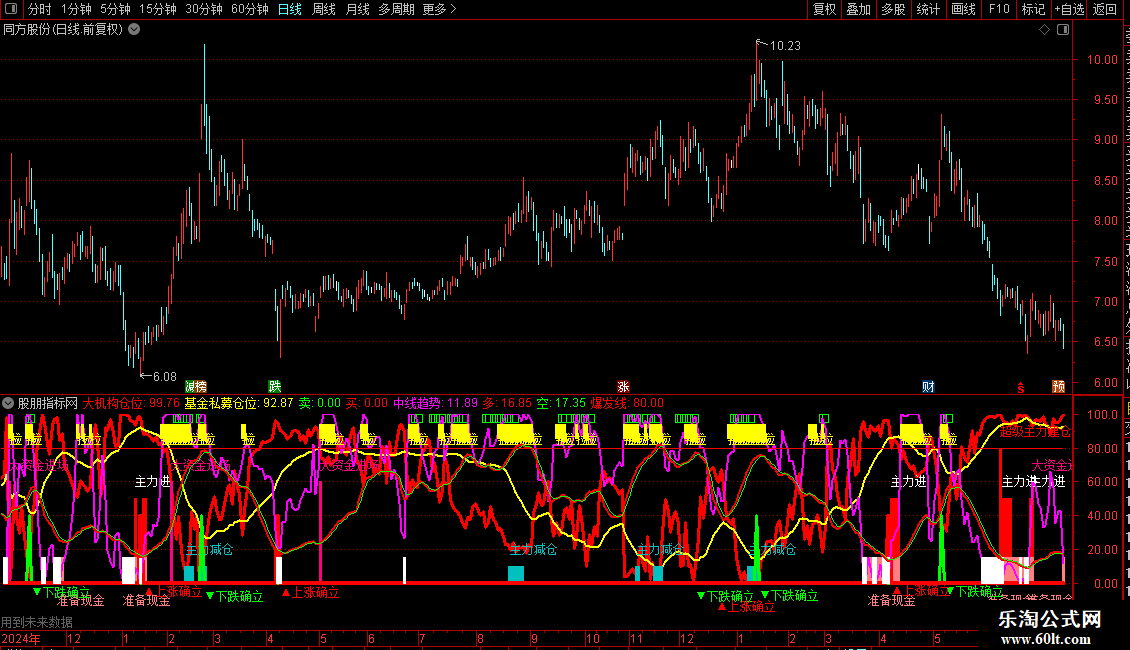Click the 多: 16.85 value

point(507,403)
